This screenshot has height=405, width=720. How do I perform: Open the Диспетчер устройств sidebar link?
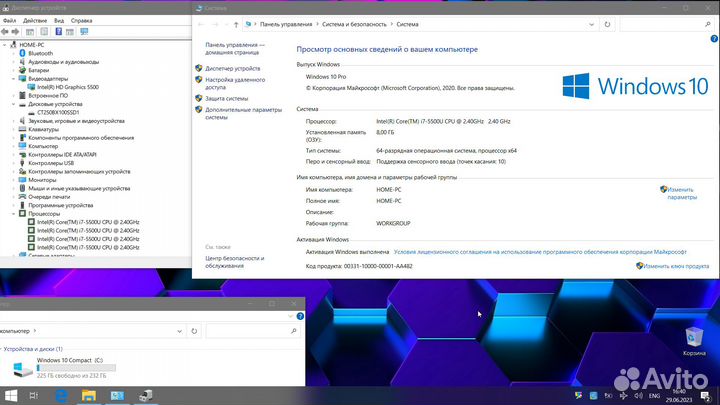pos(232,68)
